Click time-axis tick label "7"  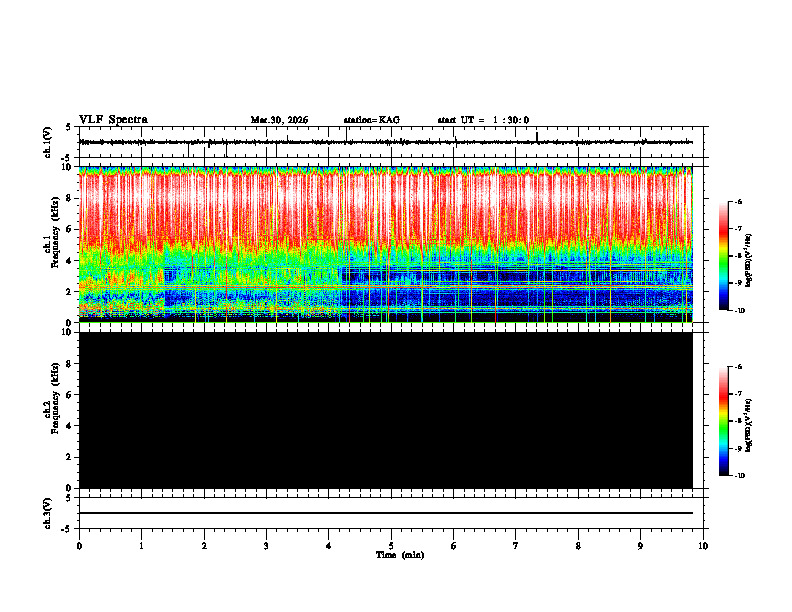(516, 546)
